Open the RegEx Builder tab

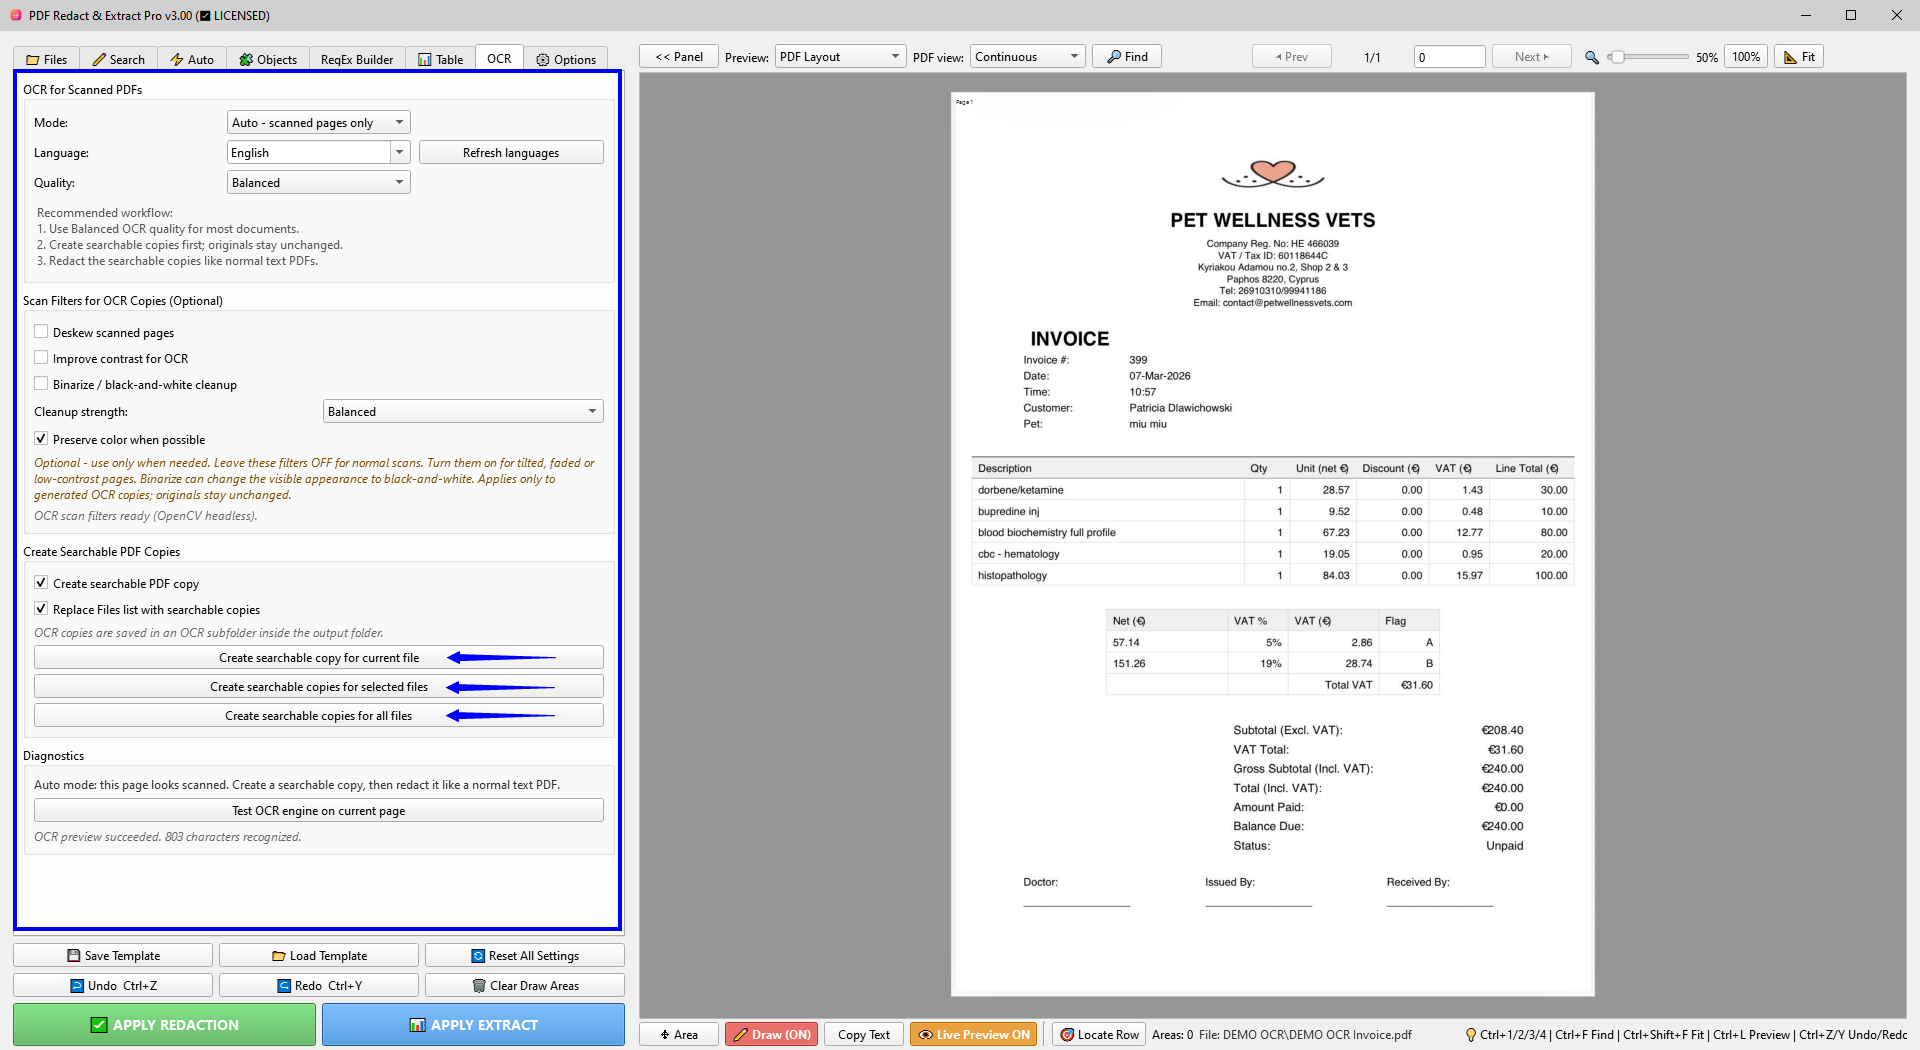point(357,59)
